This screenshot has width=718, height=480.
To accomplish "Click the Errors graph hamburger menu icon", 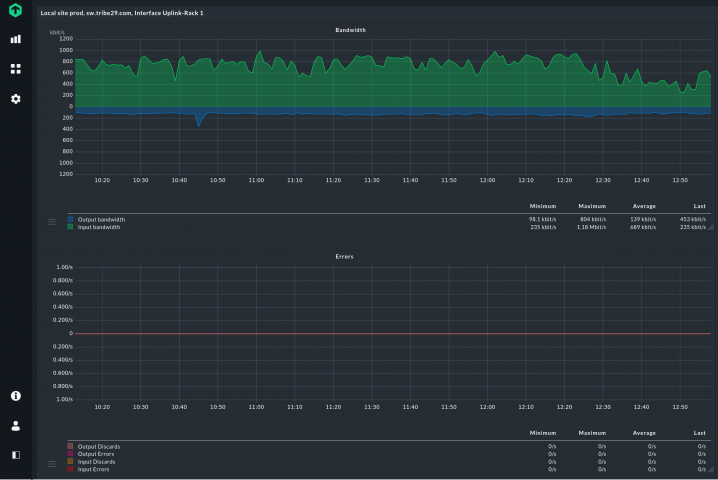I will tap(52, 464).
